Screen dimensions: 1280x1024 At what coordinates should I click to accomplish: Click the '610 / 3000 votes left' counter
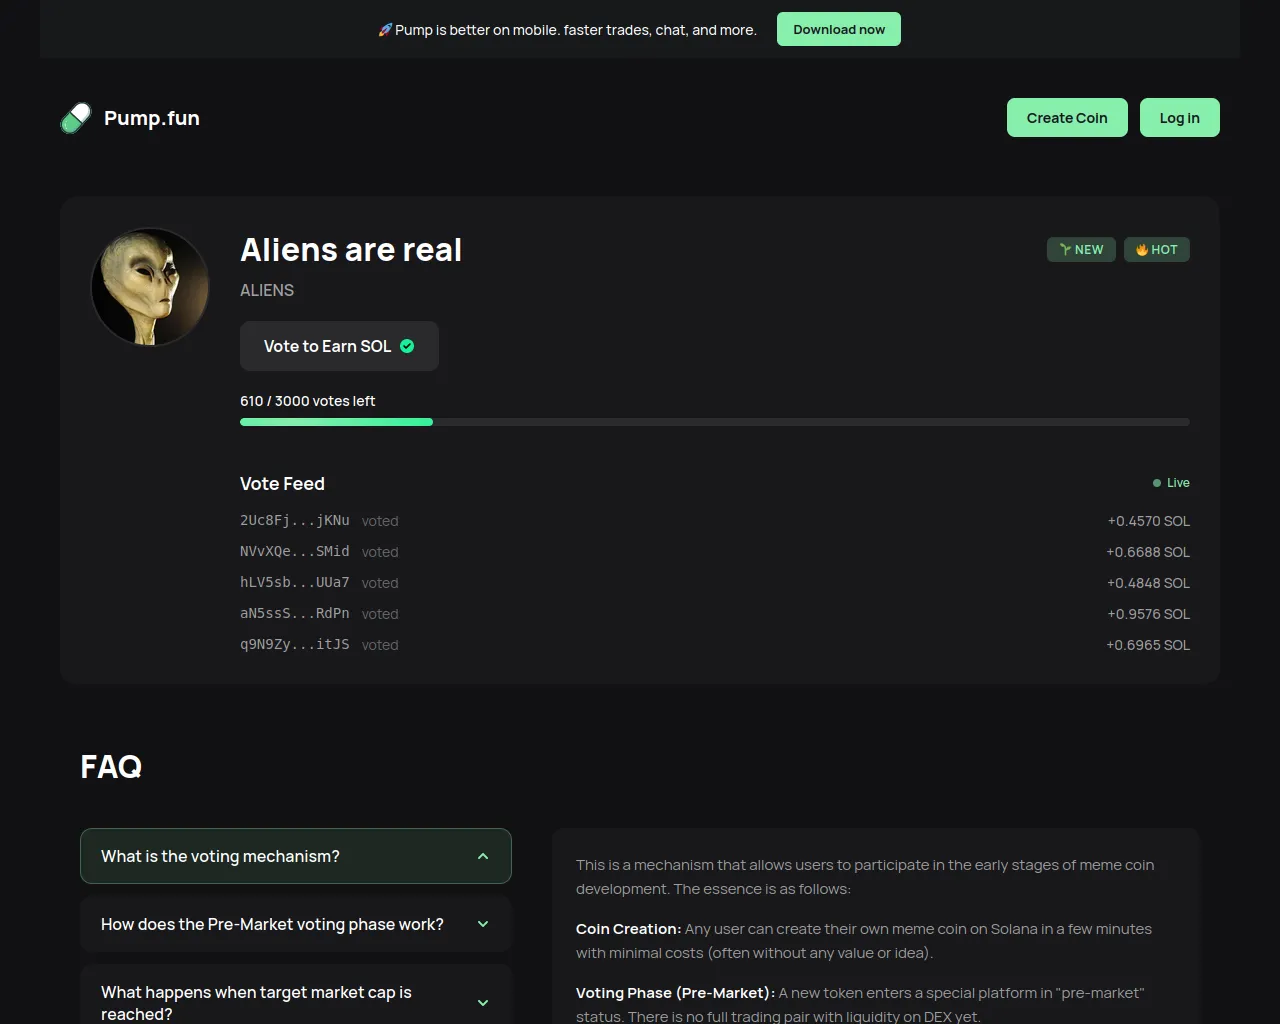click(308, 401)
